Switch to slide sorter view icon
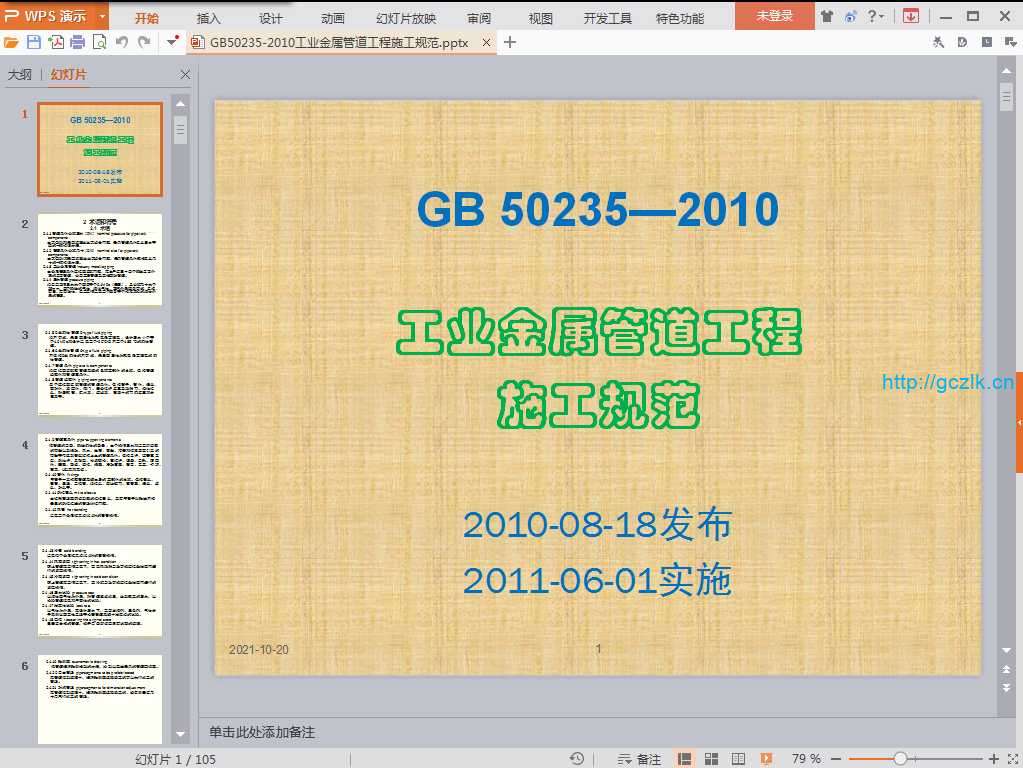1023x768 pixels. pyautogui.click(x=711, y=759)
